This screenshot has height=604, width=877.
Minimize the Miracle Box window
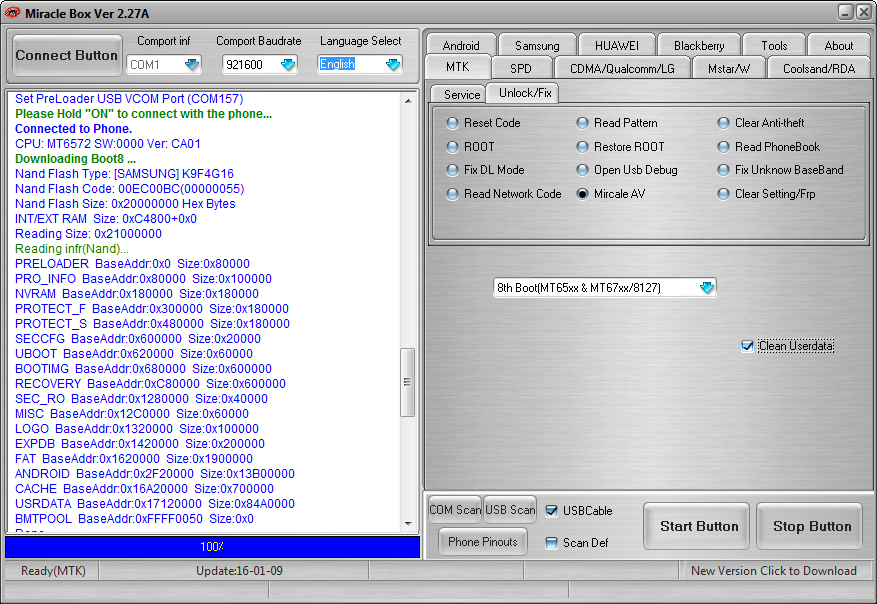coord(846,12)
